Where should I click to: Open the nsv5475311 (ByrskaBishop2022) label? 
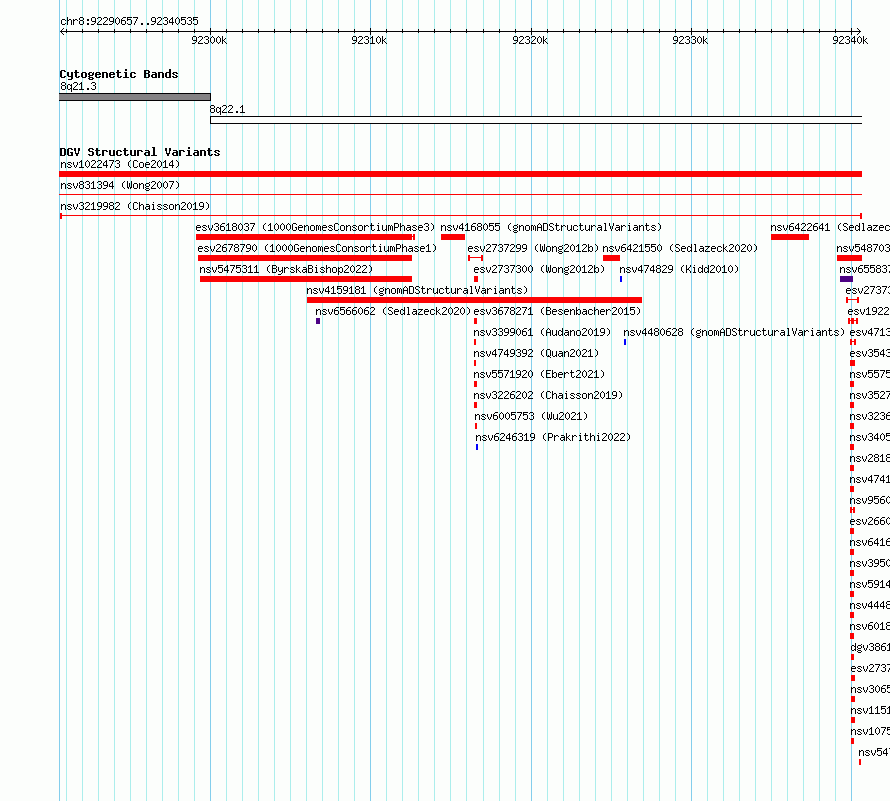coord(286,269)
